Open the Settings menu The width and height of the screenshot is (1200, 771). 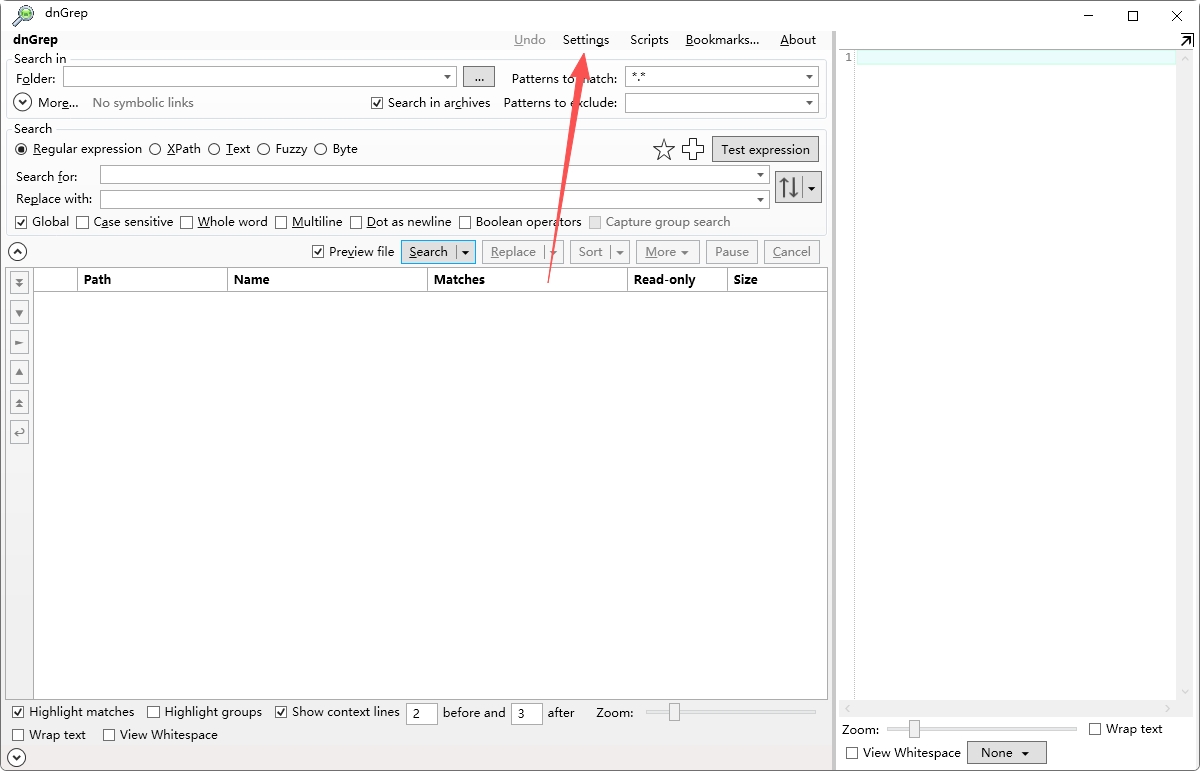pyautogui.click(x=586, y=40)
